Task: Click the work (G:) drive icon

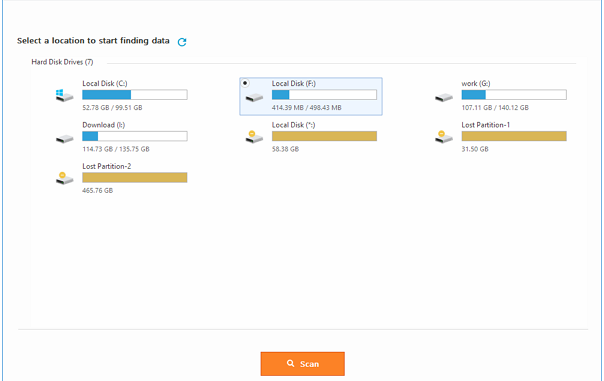Action: [x=444, y=97]
